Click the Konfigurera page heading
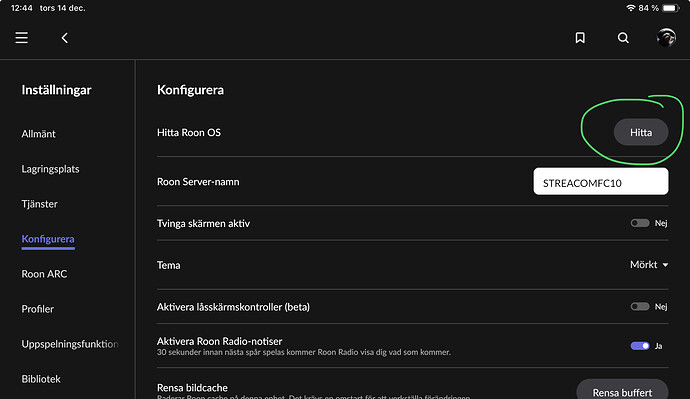 191,90
